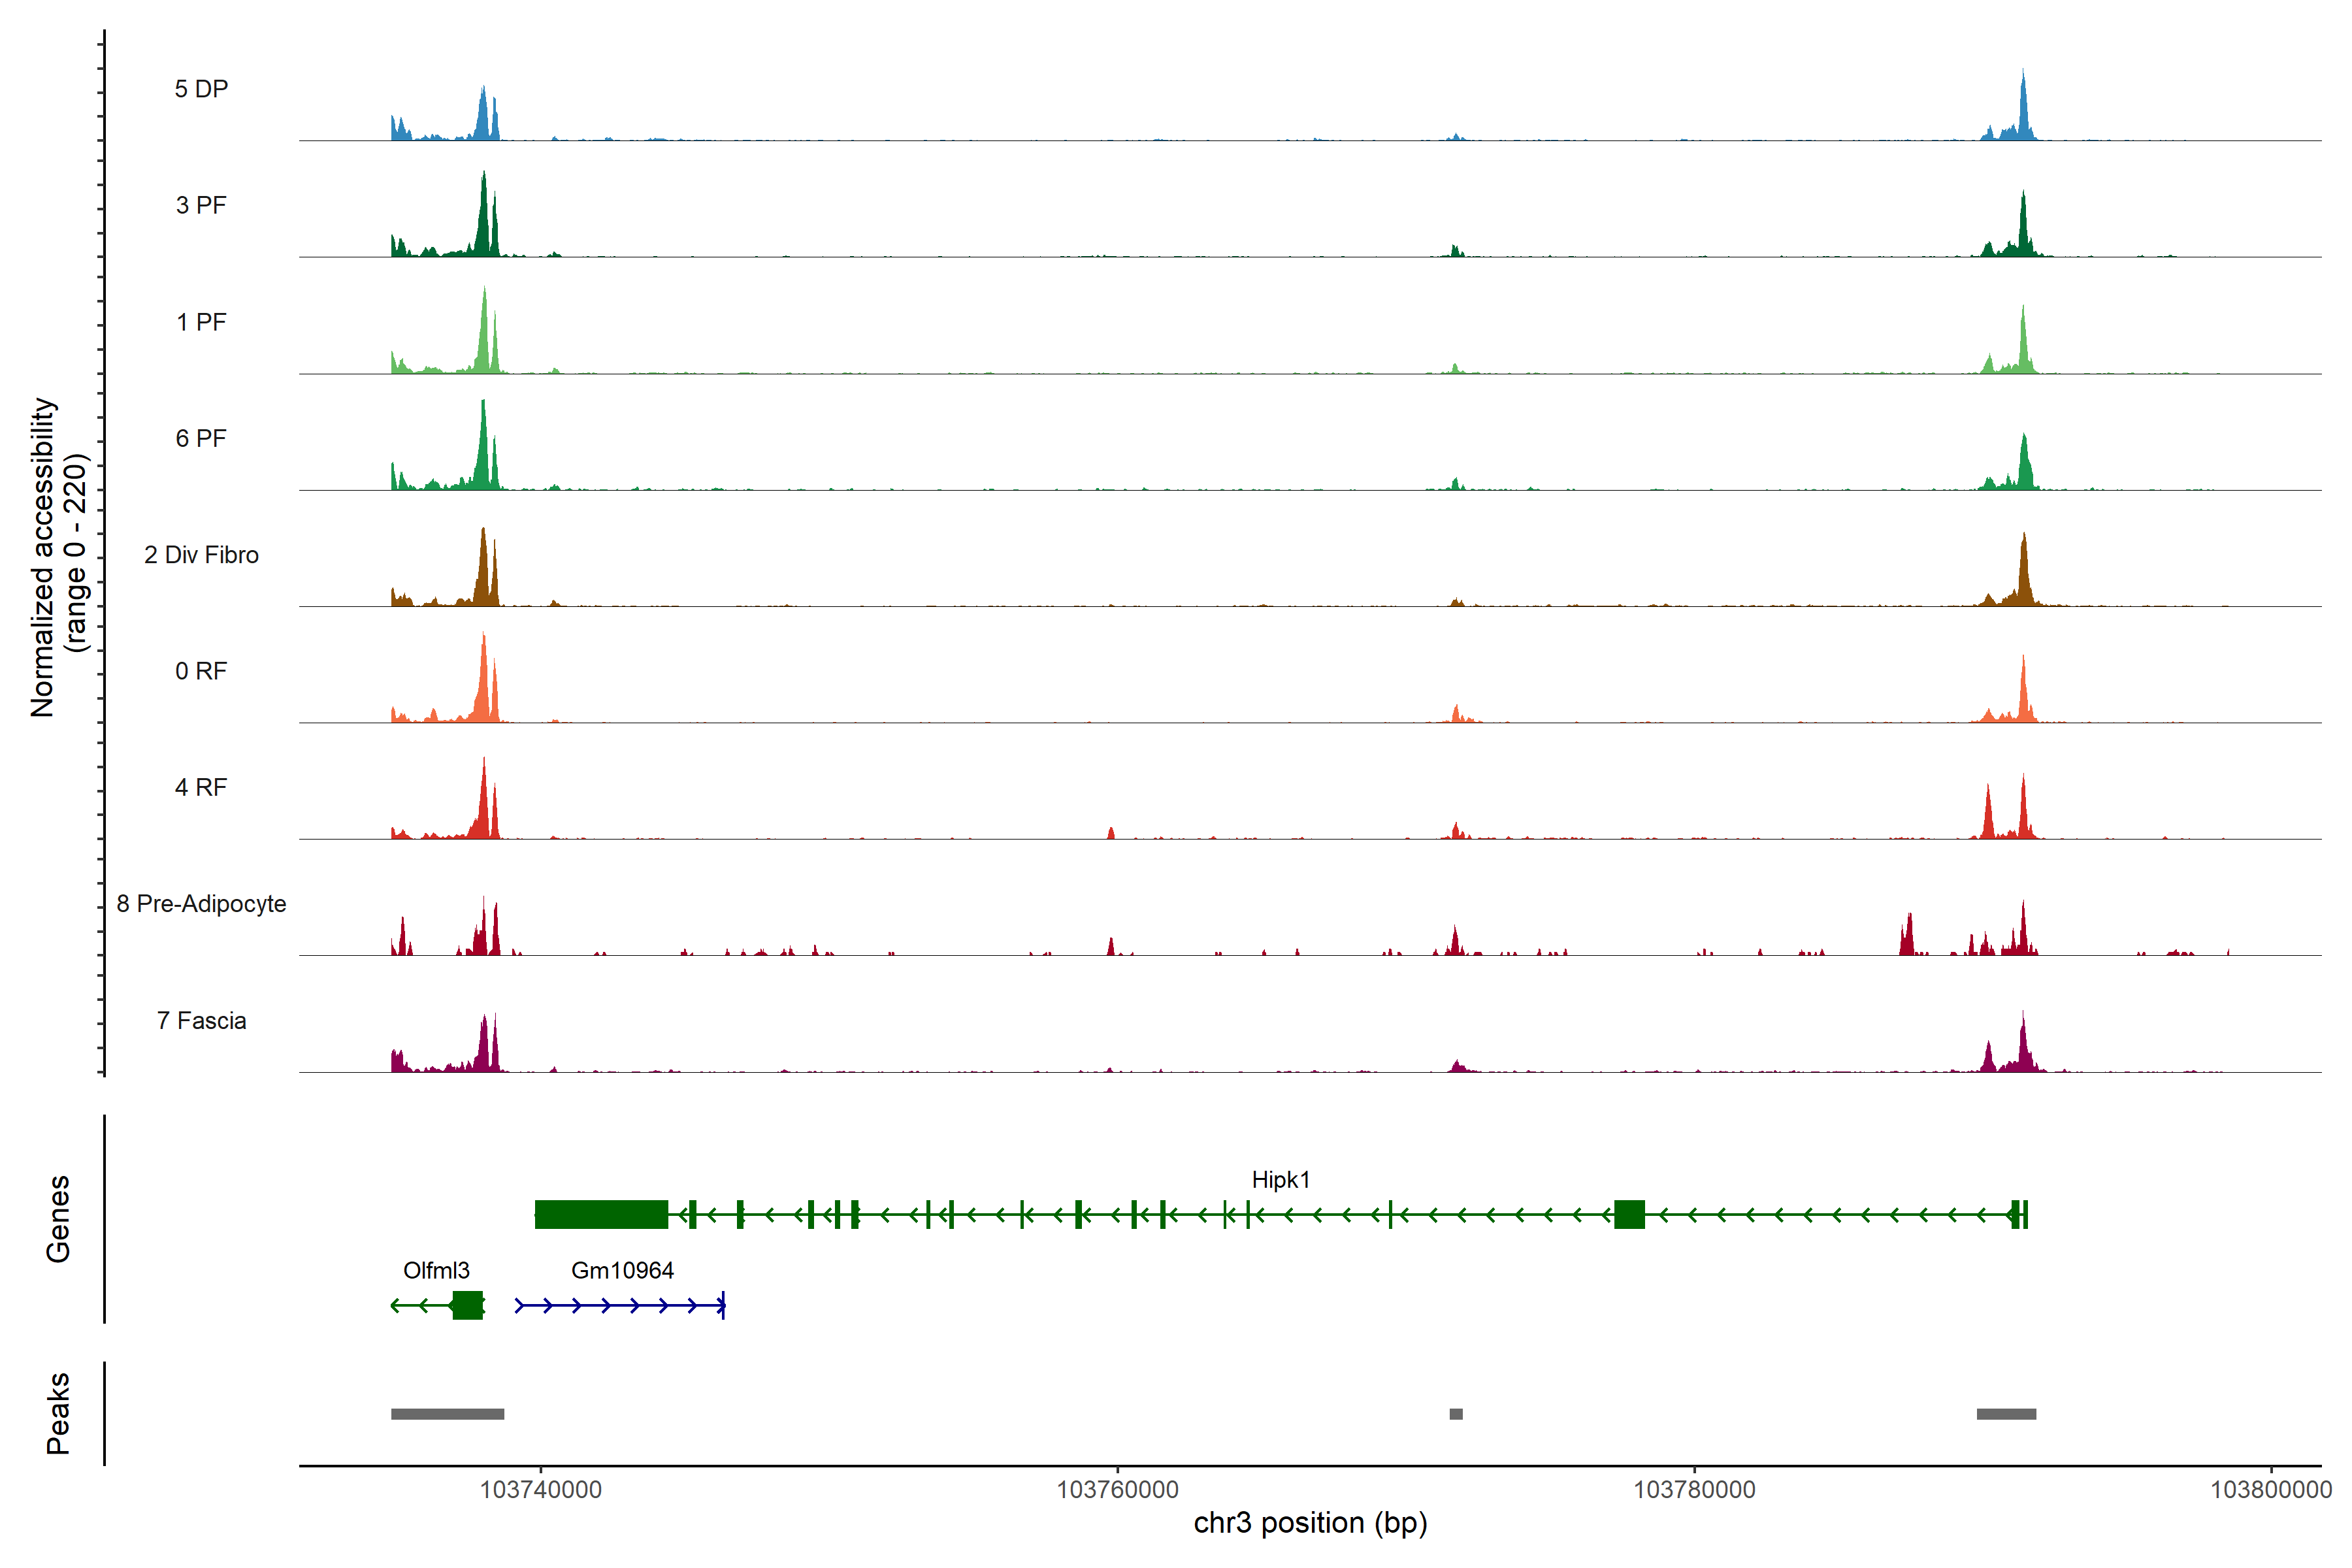This screenshot has height=1568, width=2352.
Task: Click the small middle gray peak marker
Action: click(1456, 1414)
